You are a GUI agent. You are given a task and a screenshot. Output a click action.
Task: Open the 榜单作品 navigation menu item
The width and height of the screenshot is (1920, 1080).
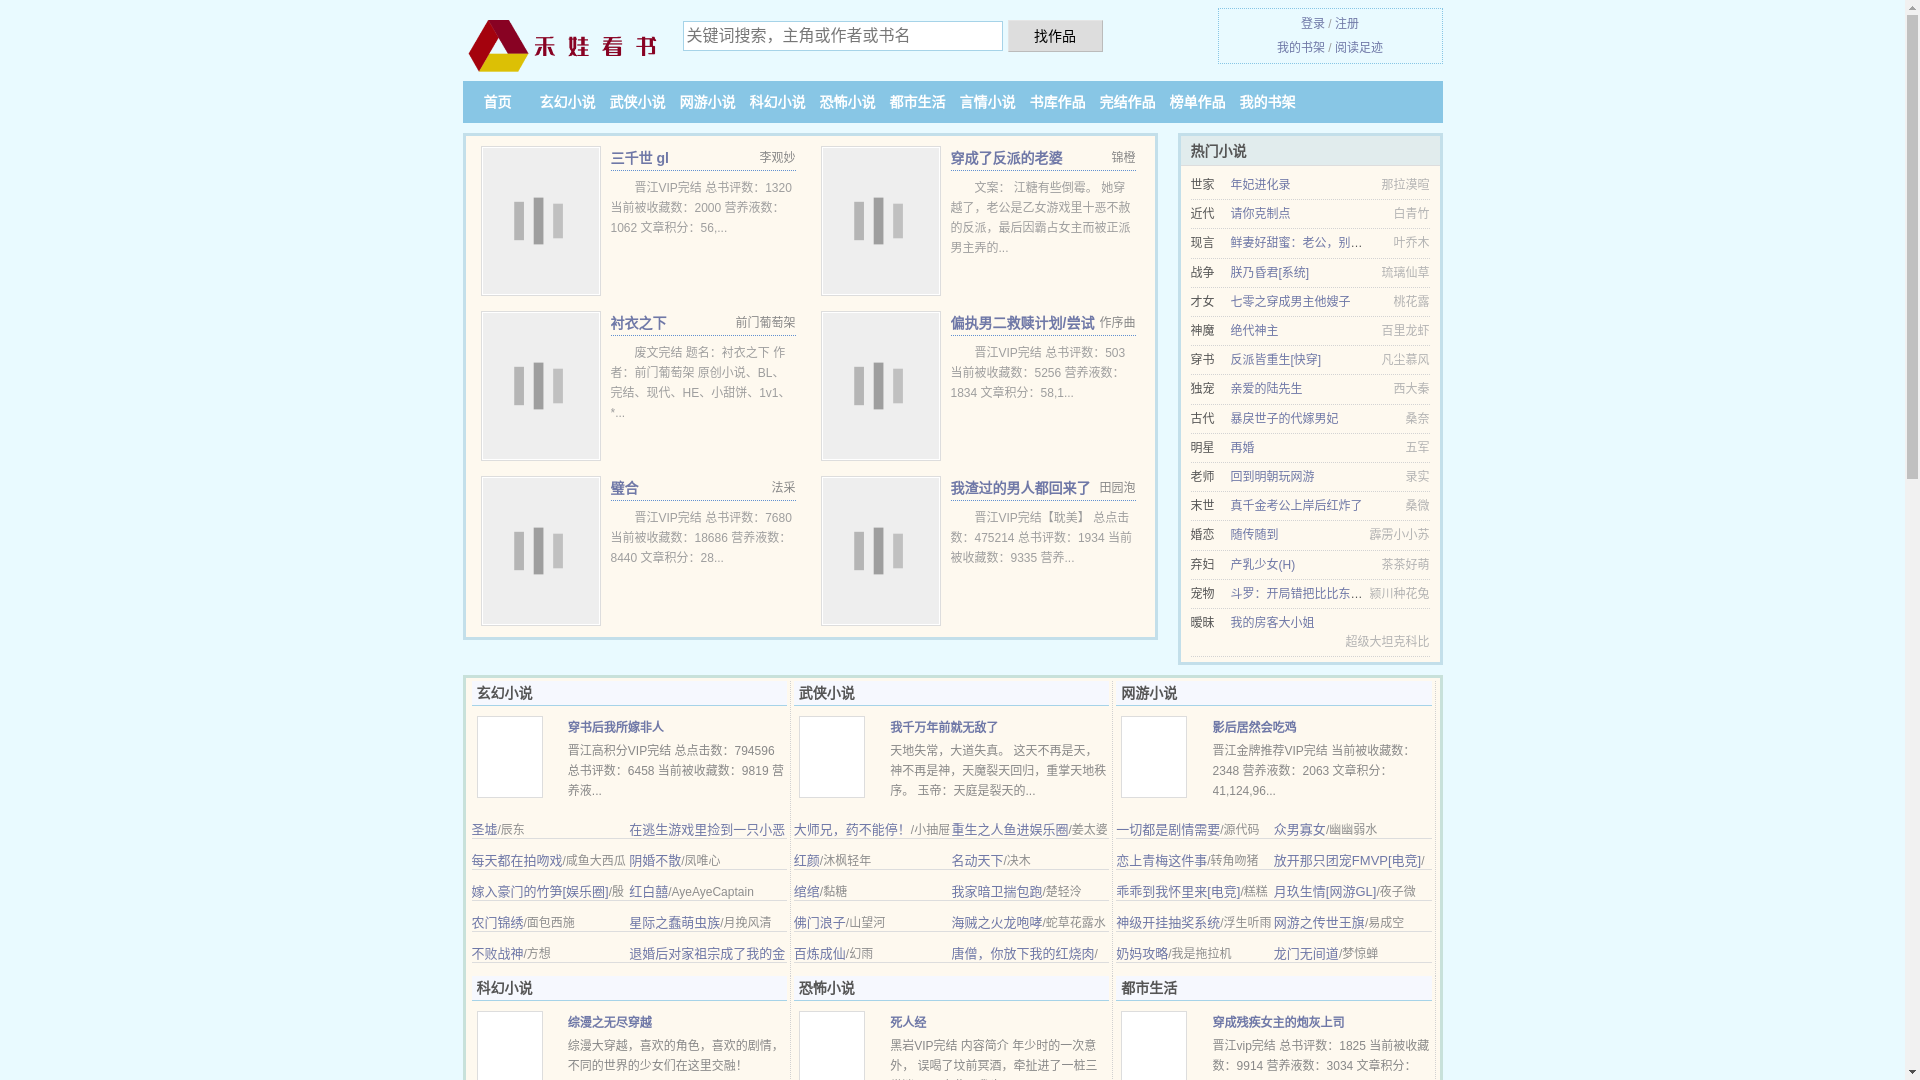(x=1197, y=102)
